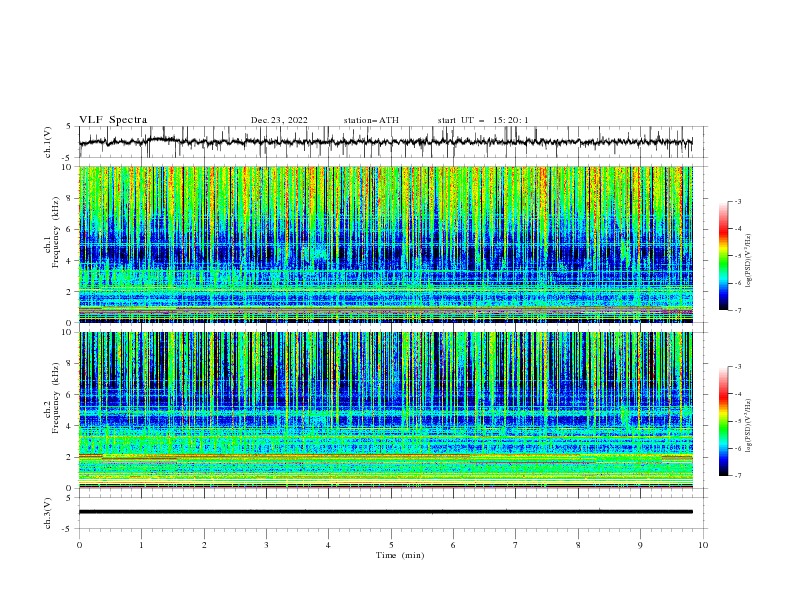The image size is (792, 612).
Task: Click the "6" tick label on the time axis
Action: click(x=453, y=545)
